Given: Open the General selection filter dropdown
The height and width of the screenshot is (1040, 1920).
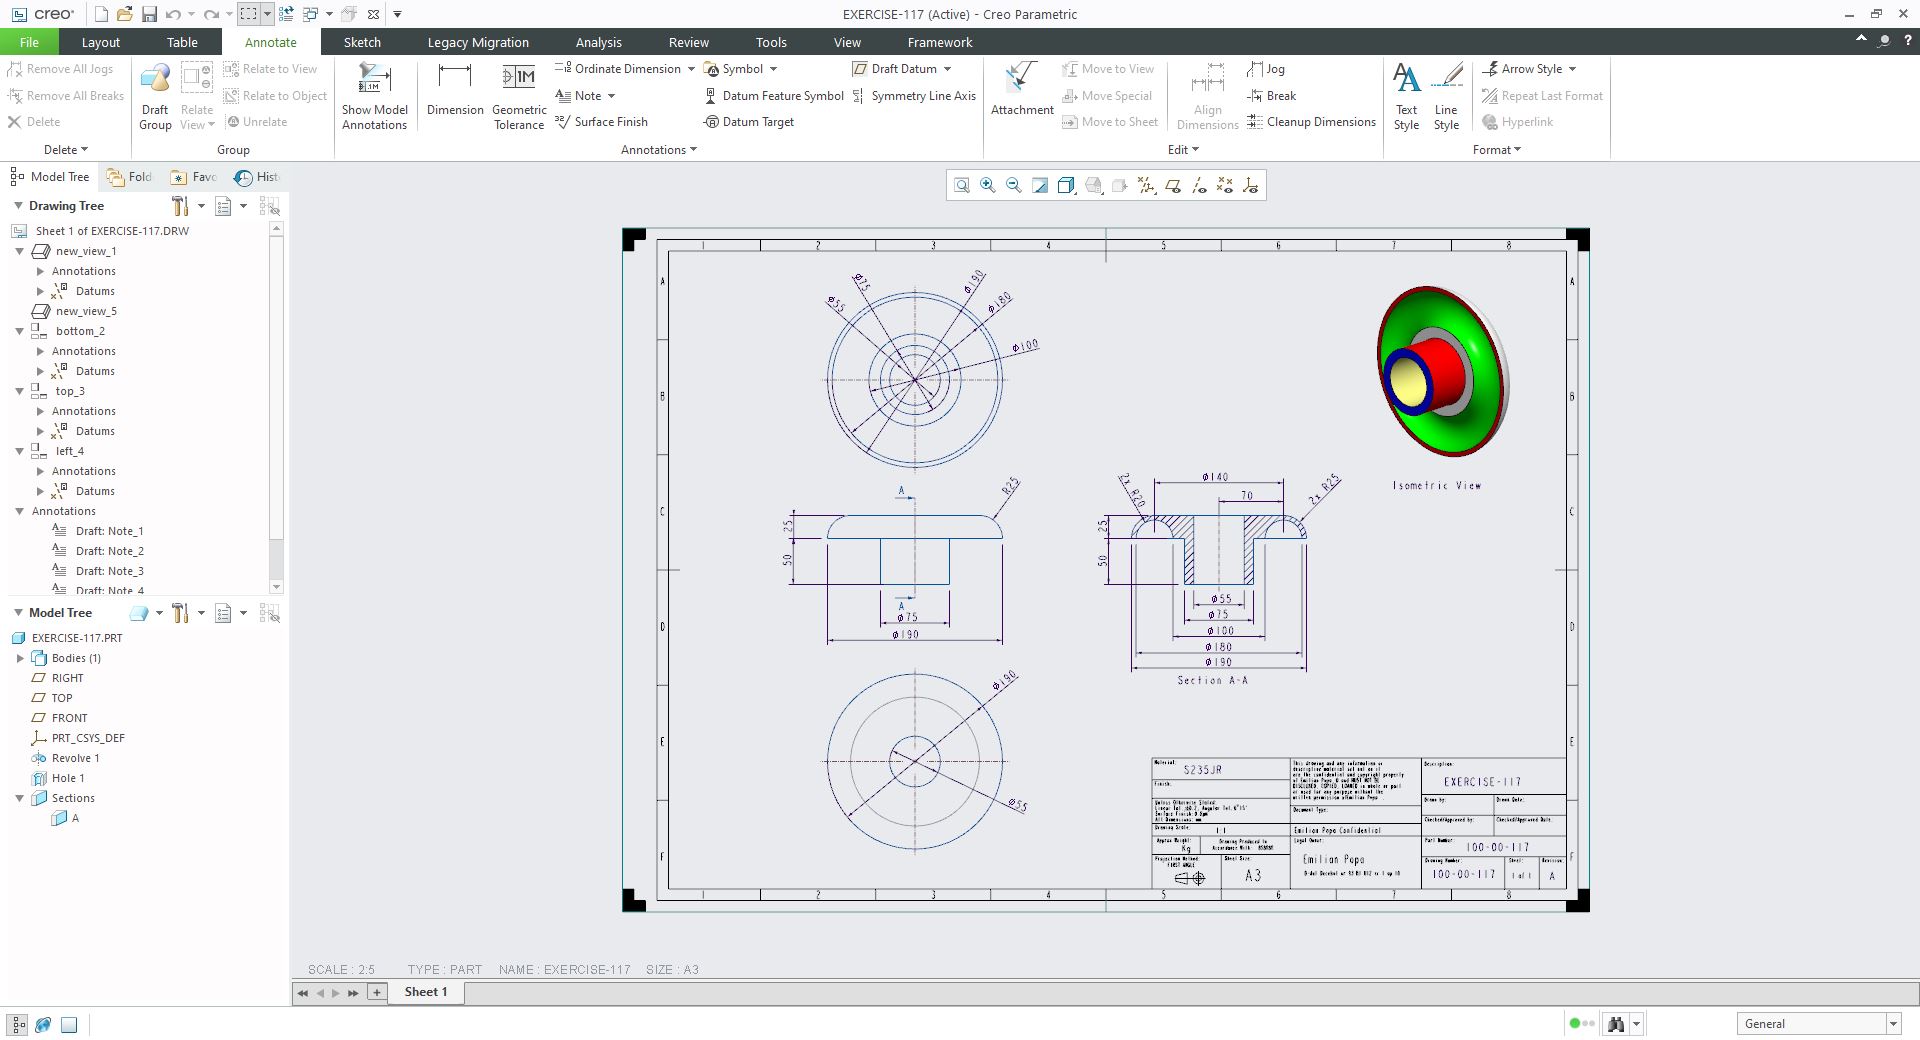Looking at the screenshot, I should 1893,1024.
